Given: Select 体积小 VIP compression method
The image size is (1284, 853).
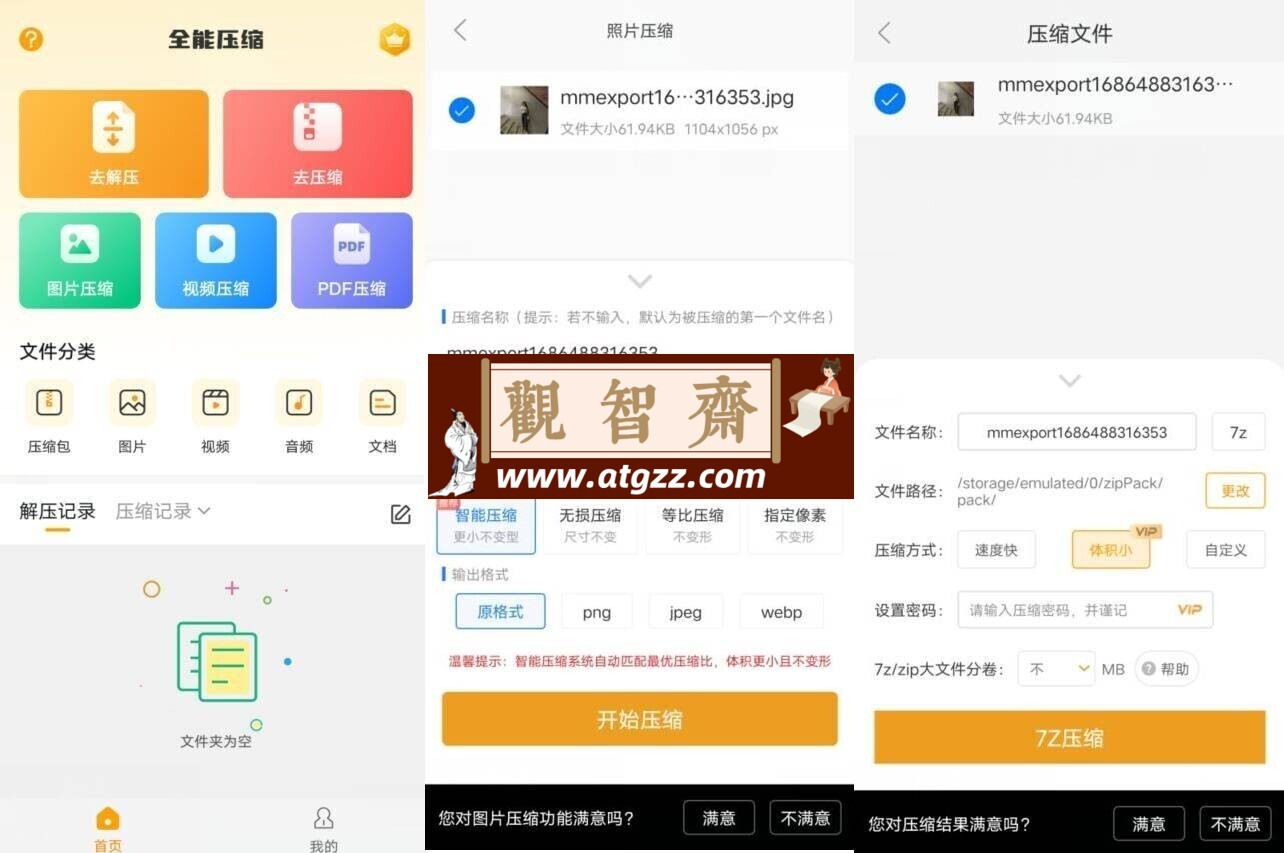Looking at the screenshot, I should click(x=1111, y=550).
